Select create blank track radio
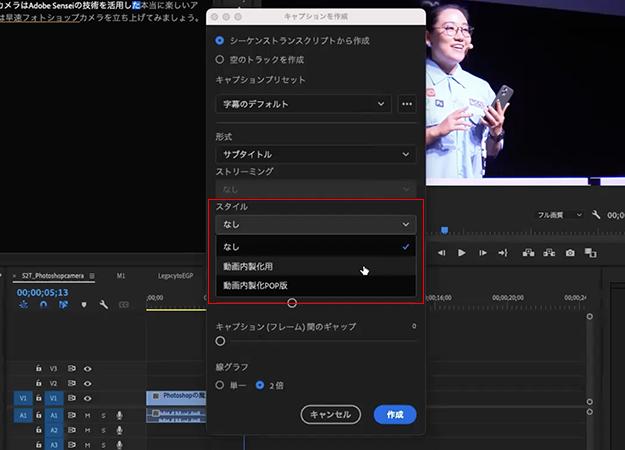Screen dimensions: 625x450 click(220, 59)
